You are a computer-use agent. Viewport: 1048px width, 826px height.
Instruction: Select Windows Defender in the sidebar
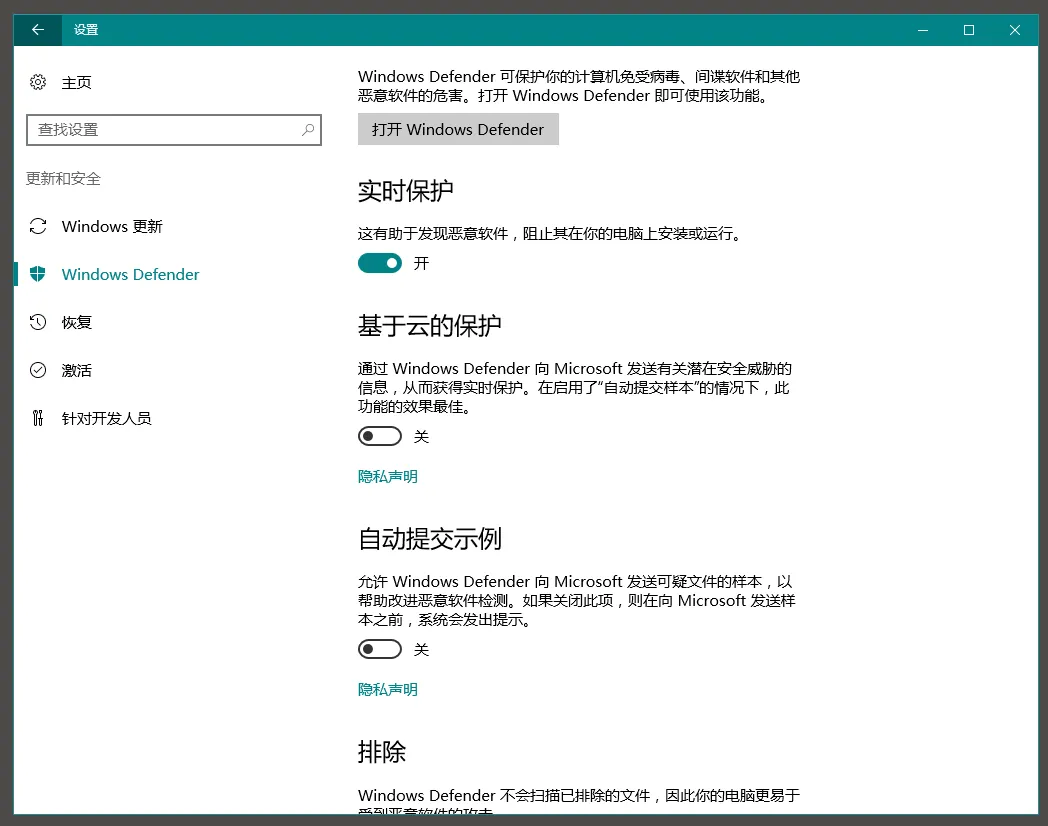pos(130,275)
